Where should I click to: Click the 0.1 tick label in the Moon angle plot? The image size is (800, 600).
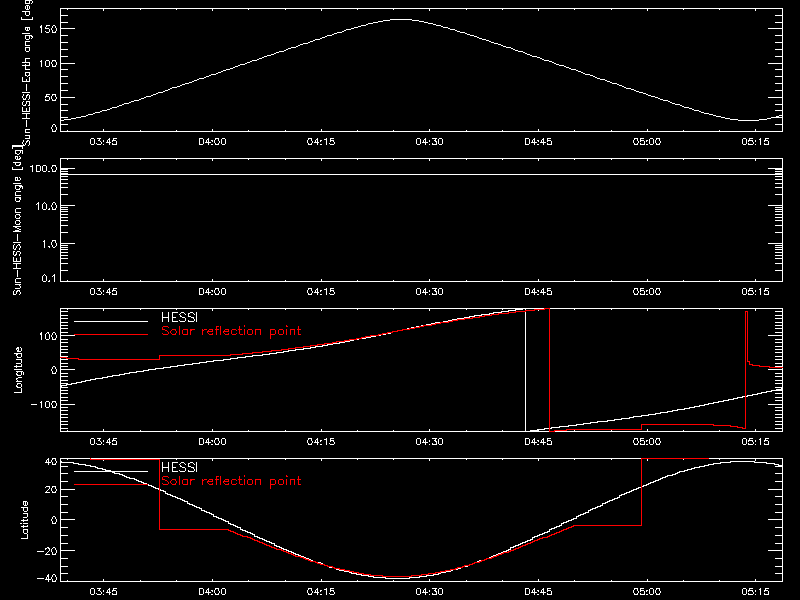(49, 278)
